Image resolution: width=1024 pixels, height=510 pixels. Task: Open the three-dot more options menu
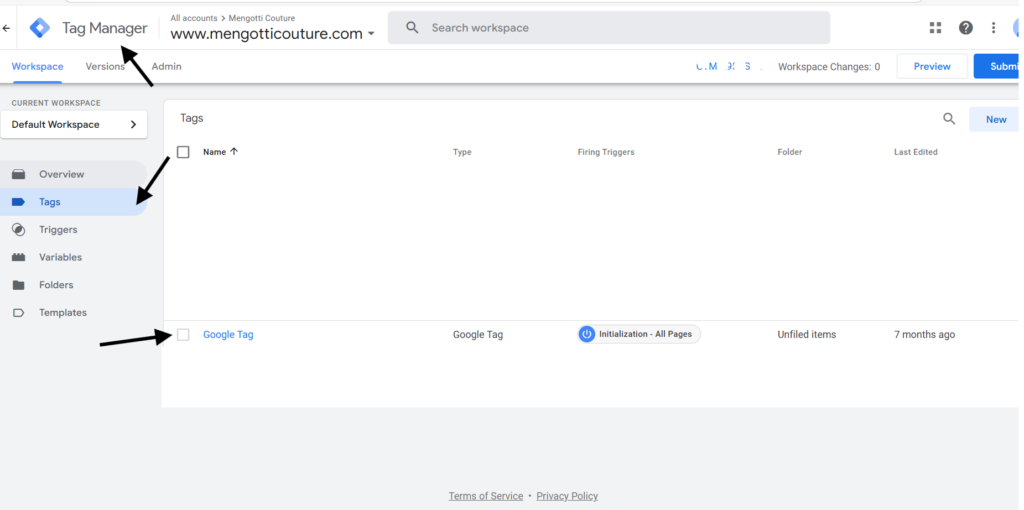click(993, 27)
